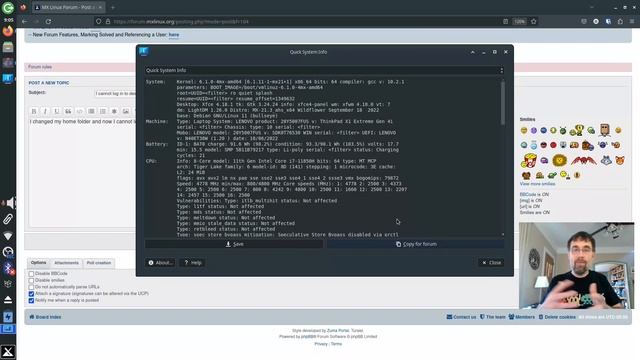Click View more smilies link
Image resolution: width=640 pixels, height=360 pixels.
coord(537,184)
